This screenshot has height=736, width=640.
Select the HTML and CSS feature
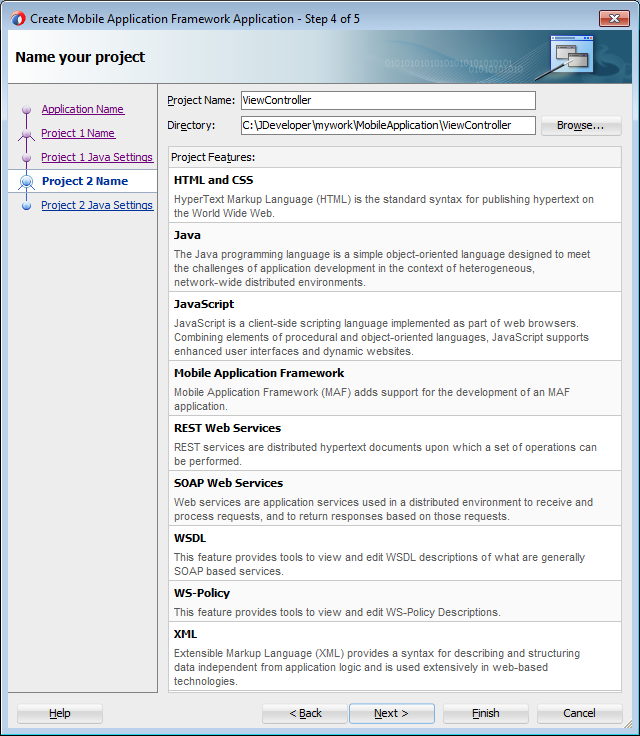394,195
